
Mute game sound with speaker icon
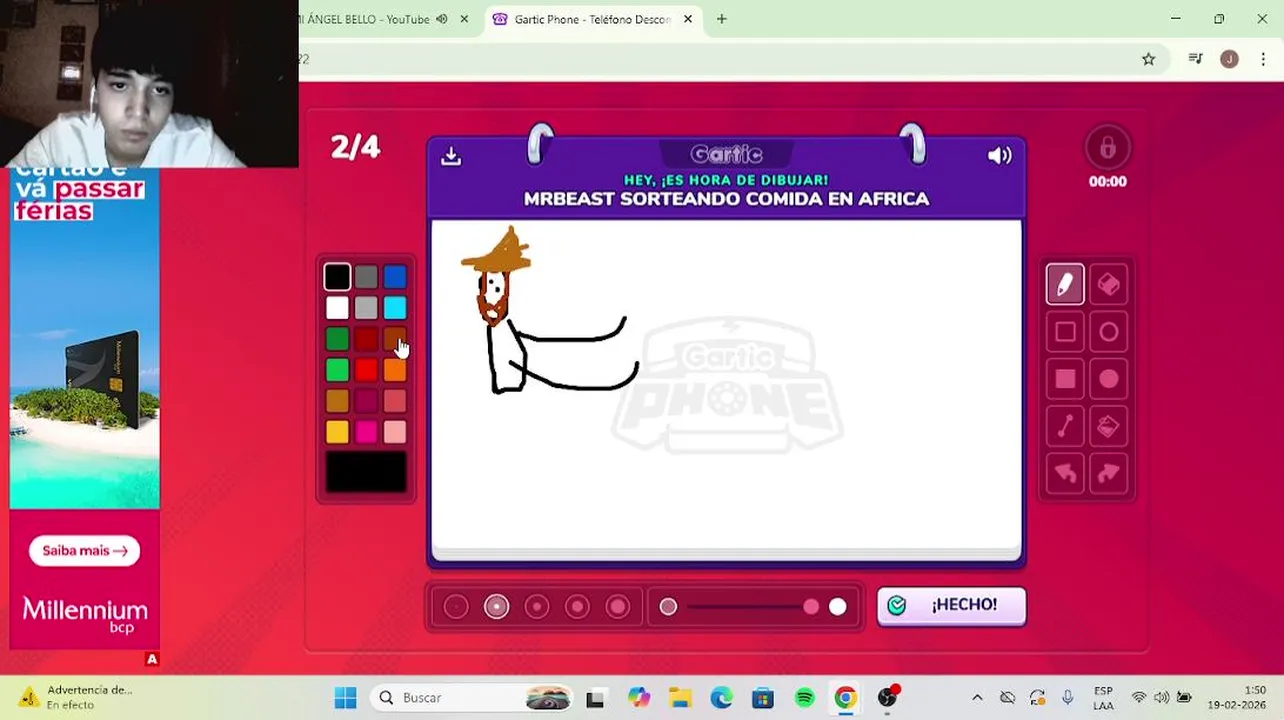tap(999, 156)
